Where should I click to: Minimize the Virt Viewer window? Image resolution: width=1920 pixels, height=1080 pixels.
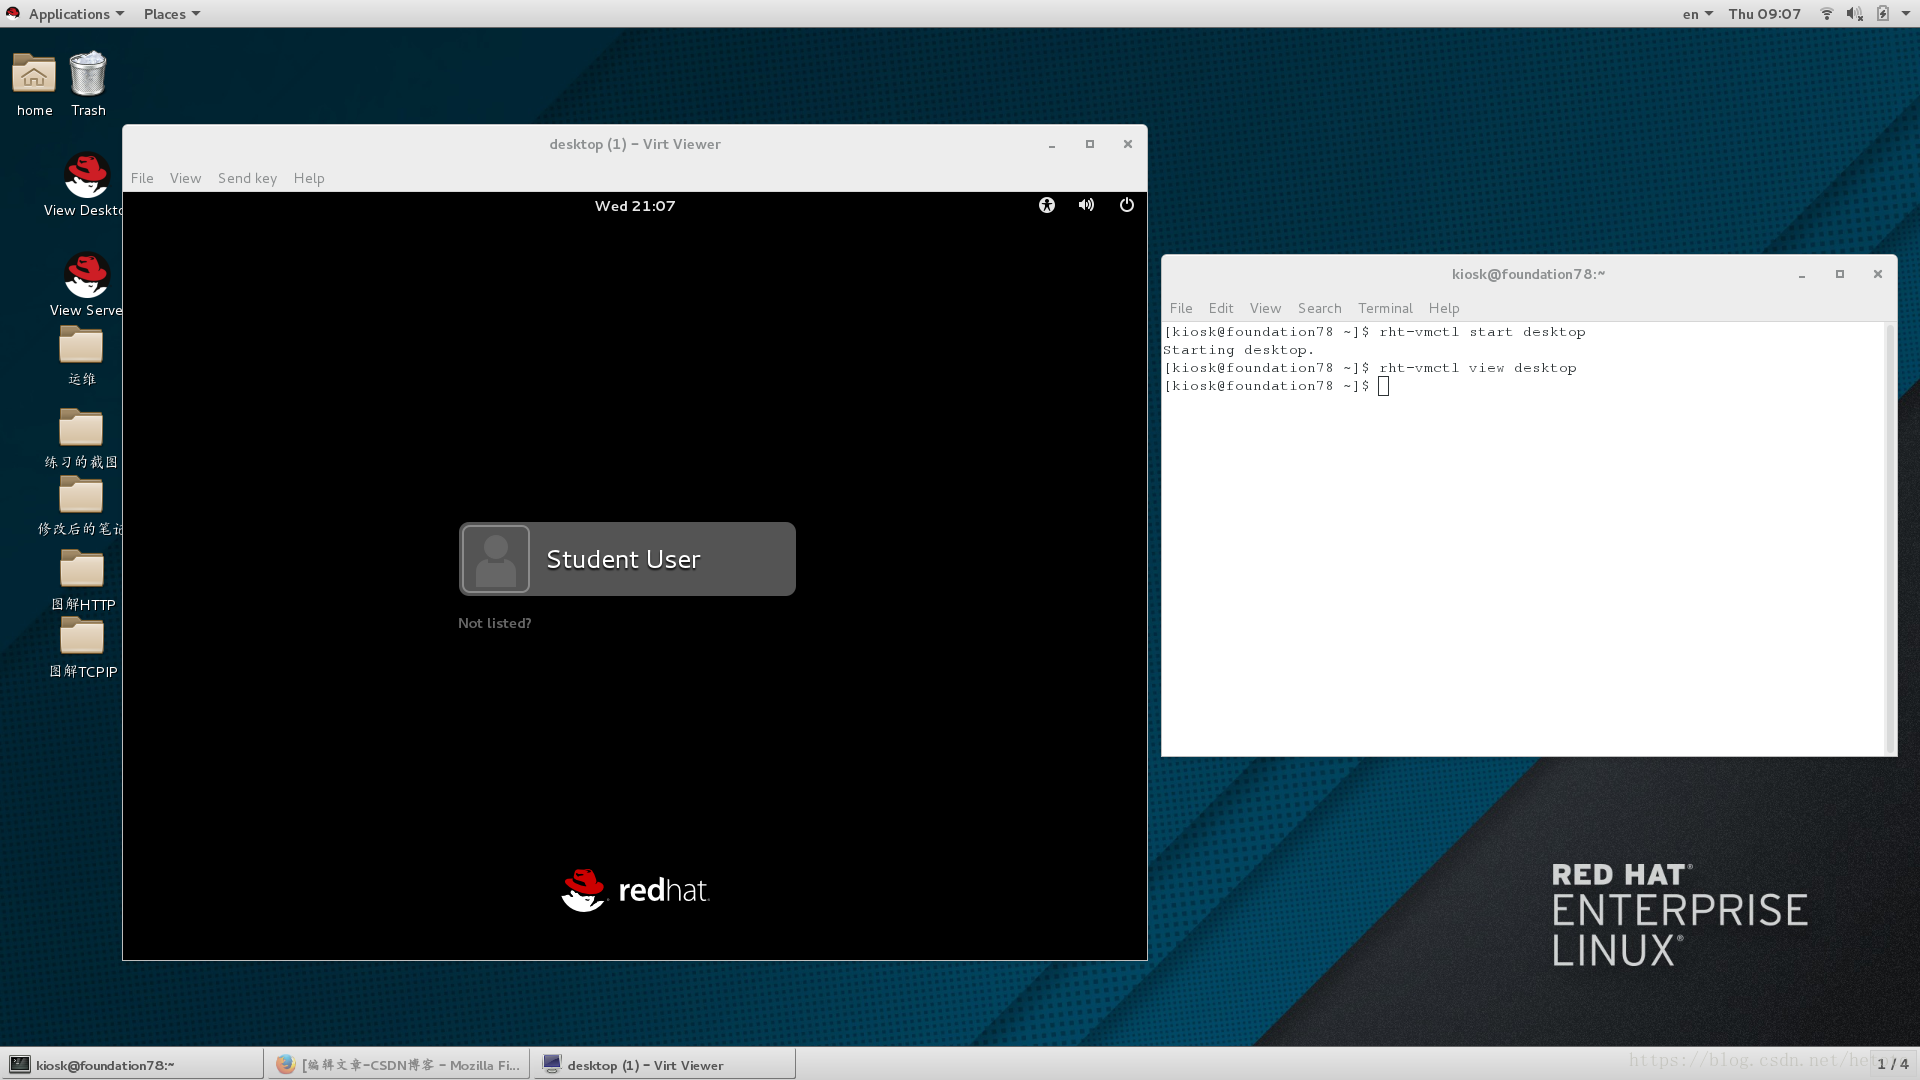(1052, 145)
